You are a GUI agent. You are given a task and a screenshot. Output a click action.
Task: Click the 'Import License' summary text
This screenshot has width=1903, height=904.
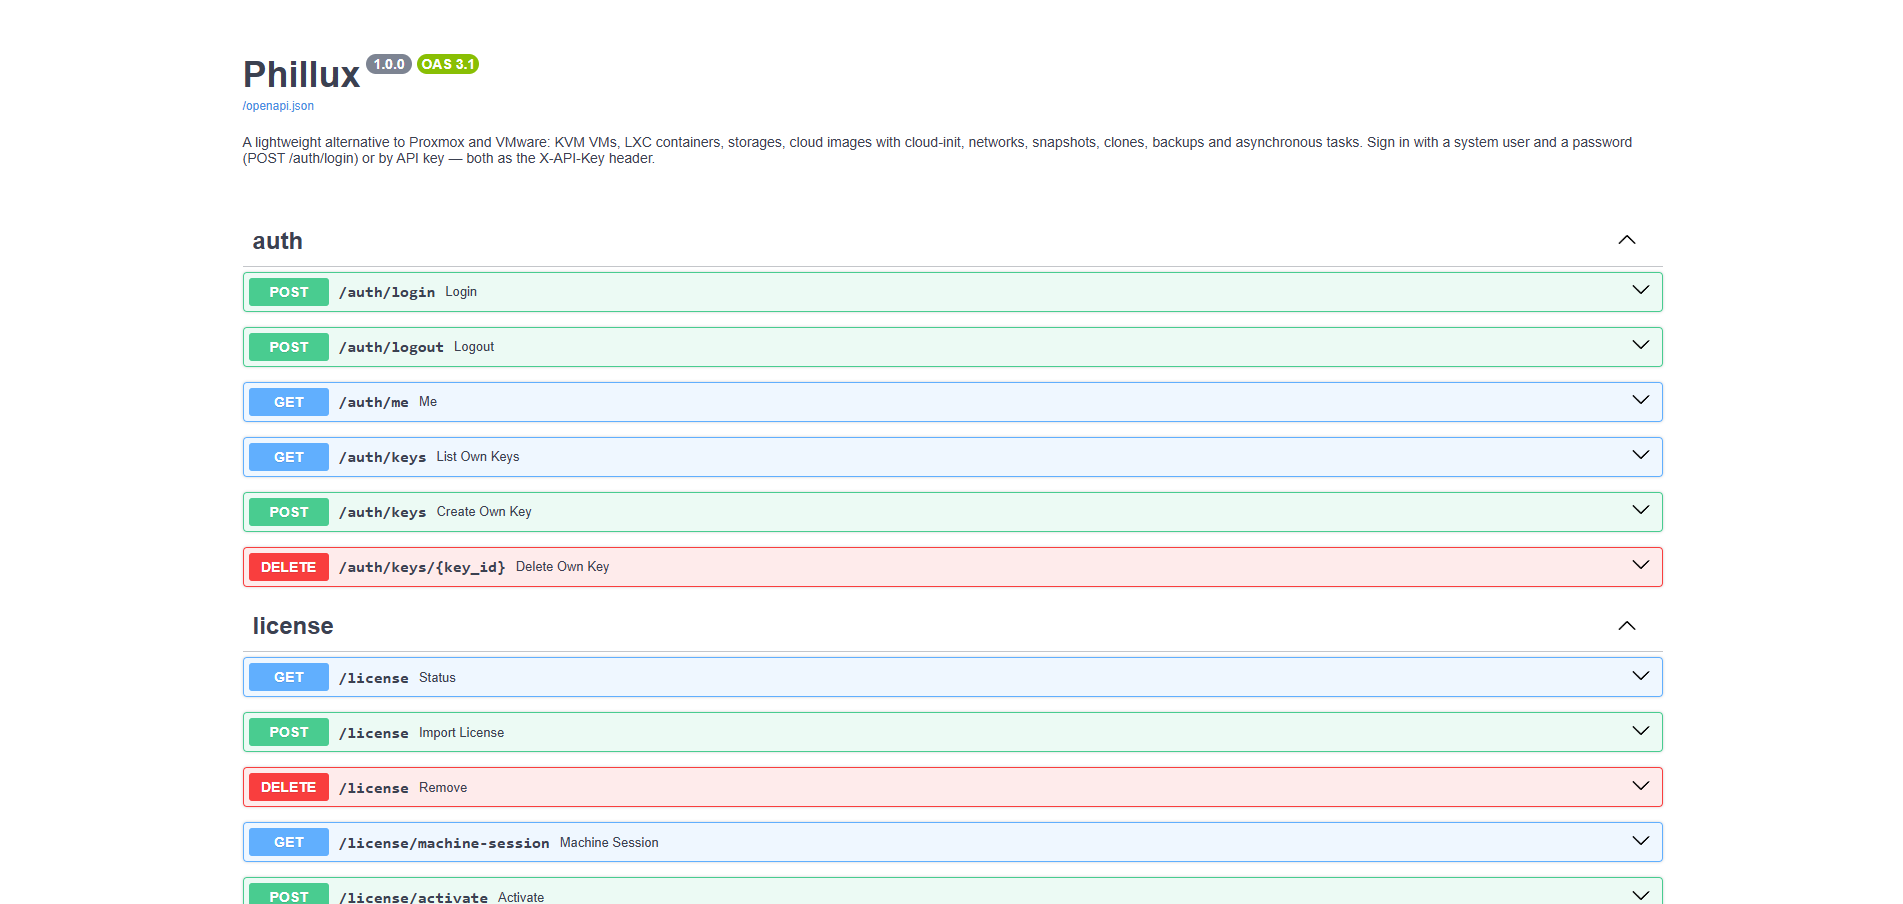click(461, 733)
